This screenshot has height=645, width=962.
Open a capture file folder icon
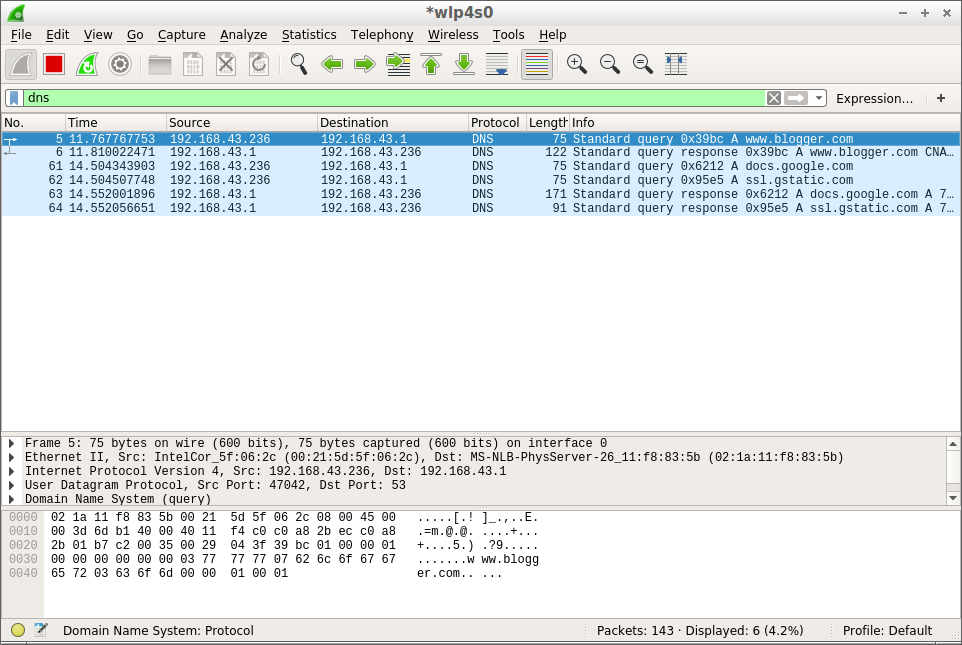click(x=160, y=64)
